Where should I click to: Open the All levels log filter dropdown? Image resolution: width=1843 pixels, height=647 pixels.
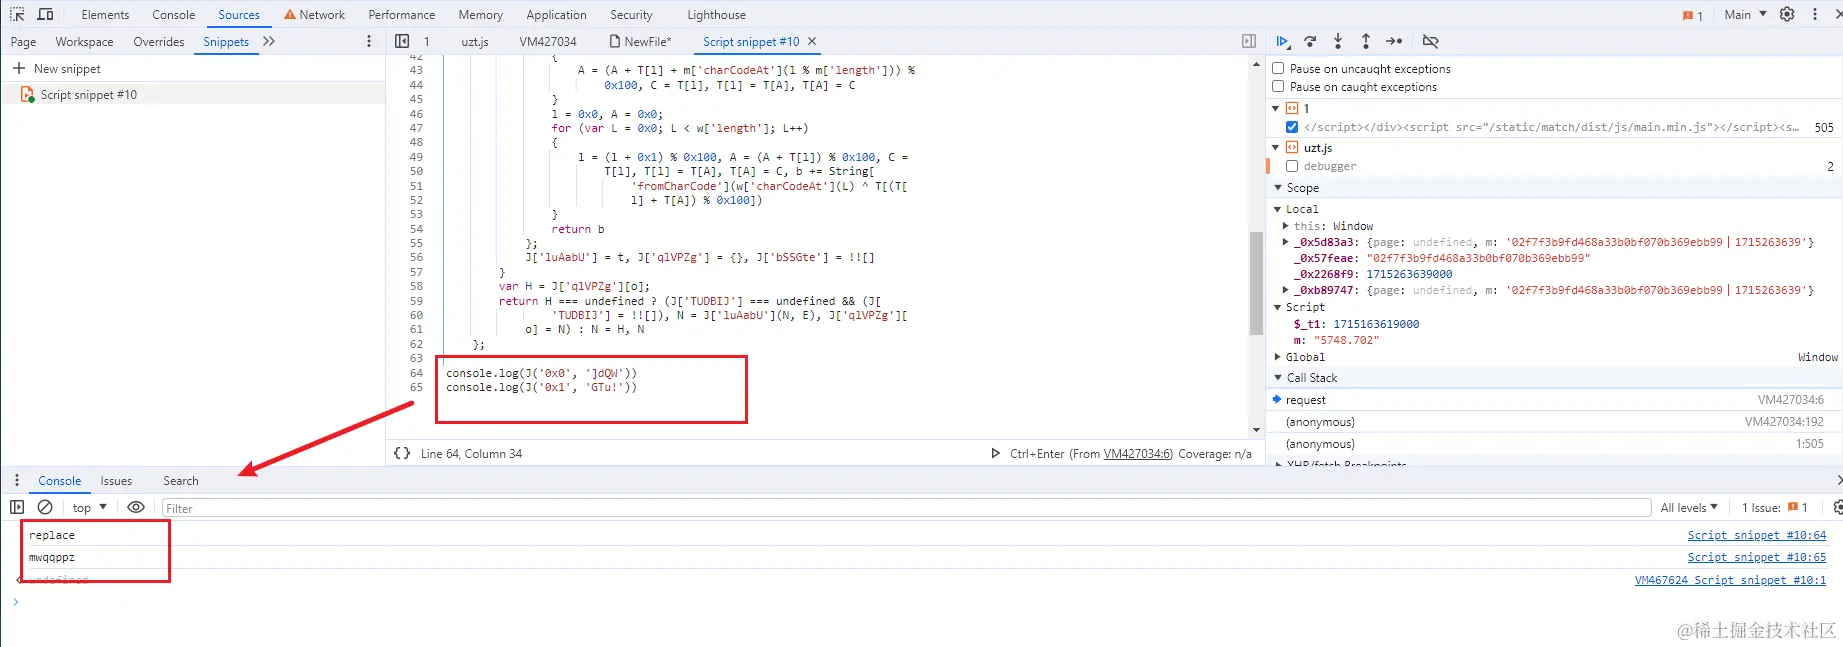1689,507
